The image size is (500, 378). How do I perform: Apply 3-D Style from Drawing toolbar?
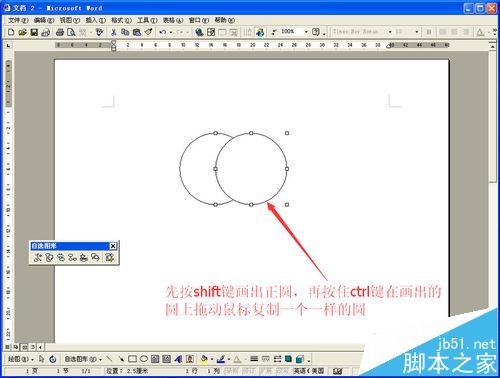(300, 359)
